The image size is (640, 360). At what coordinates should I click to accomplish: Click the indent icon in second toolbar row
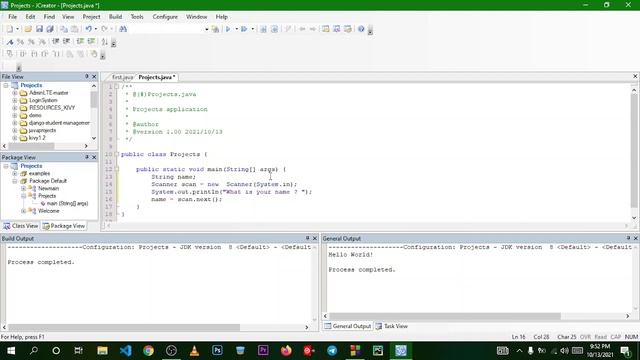point(56,42)
